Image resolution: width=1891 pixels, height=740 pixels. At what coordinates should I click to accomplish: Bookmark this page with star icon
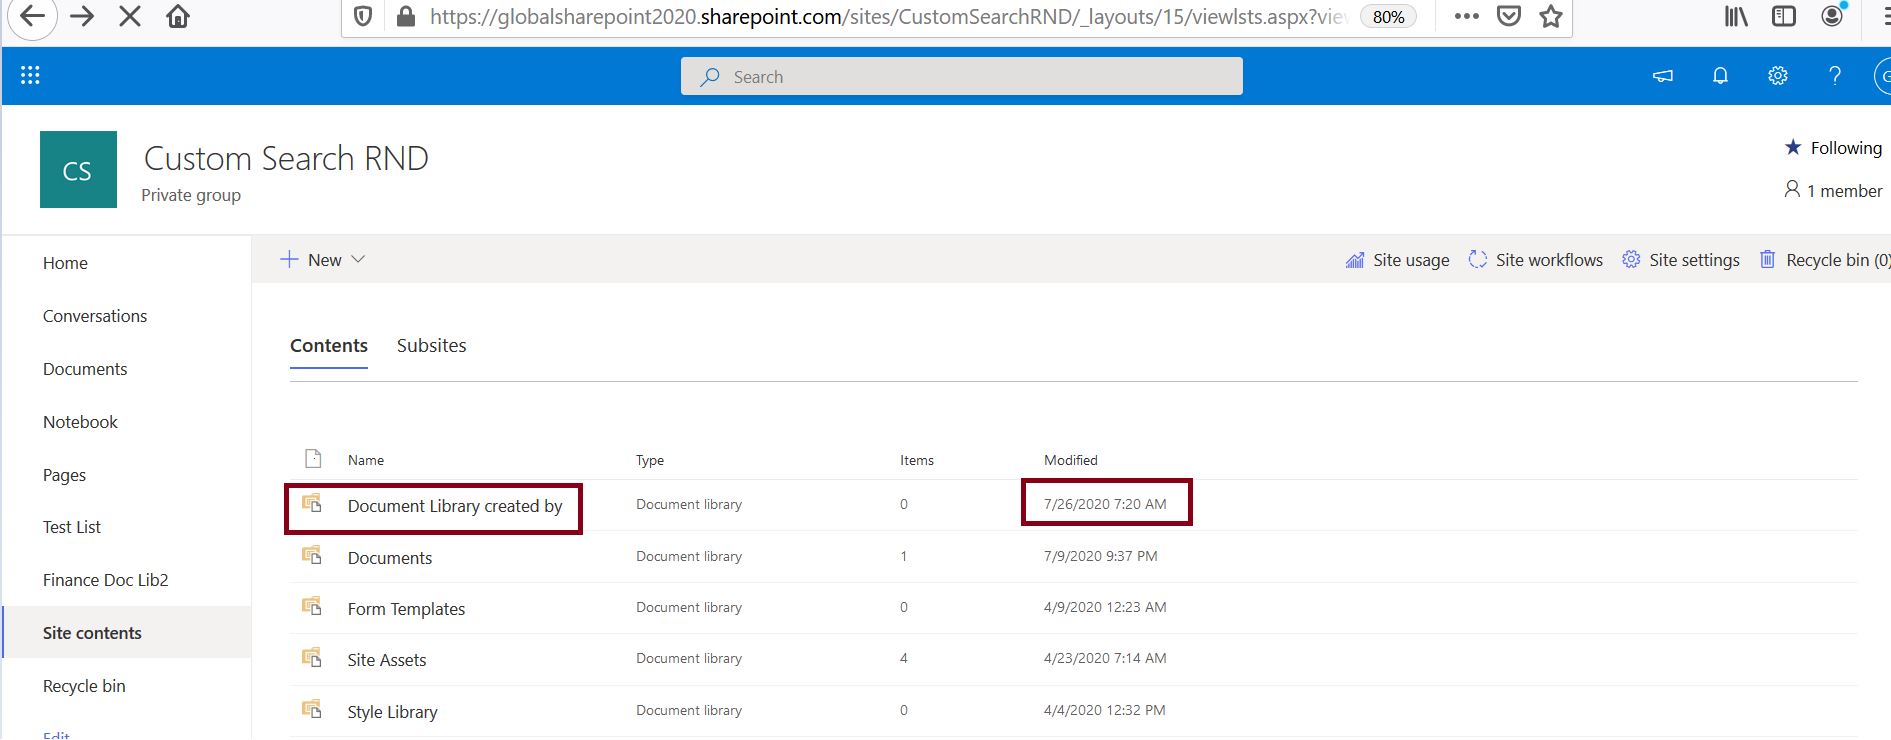tap(1551, 16)
